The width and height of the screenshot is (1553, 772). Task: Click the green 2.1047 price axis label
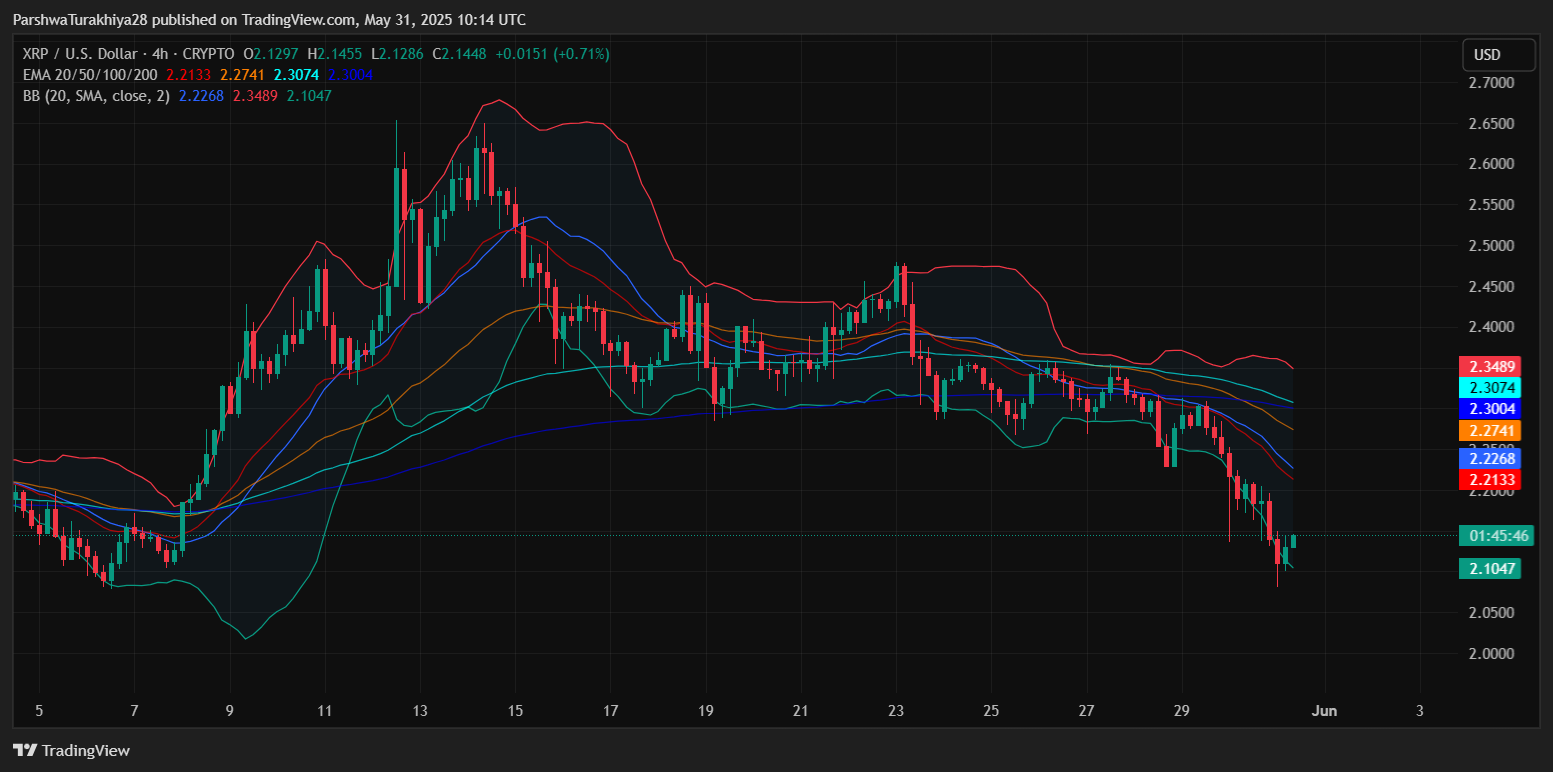(x=1489, y=569)
